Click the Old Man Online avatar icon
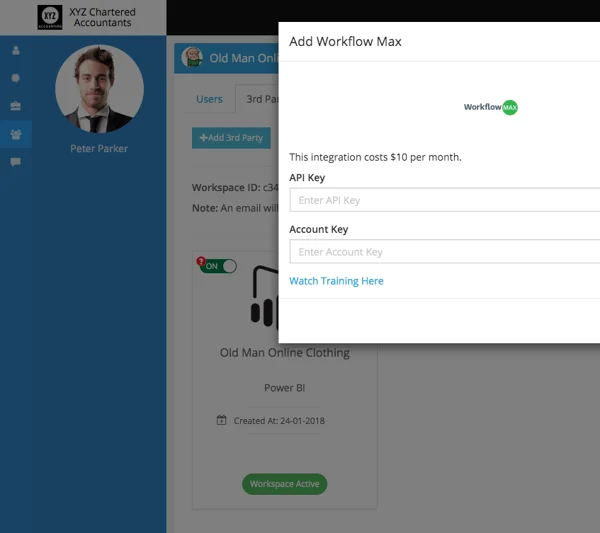 [x=192, y=57]
